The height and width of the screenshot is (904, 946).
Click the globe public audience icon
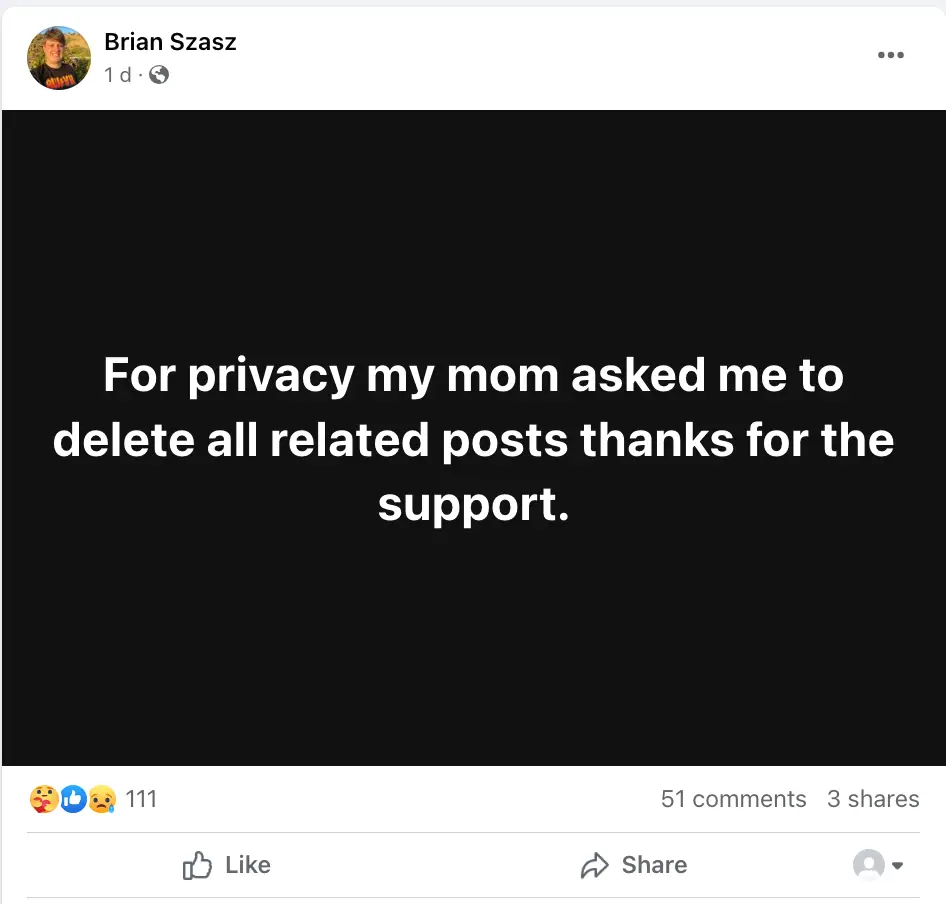(x=159, y=75)
